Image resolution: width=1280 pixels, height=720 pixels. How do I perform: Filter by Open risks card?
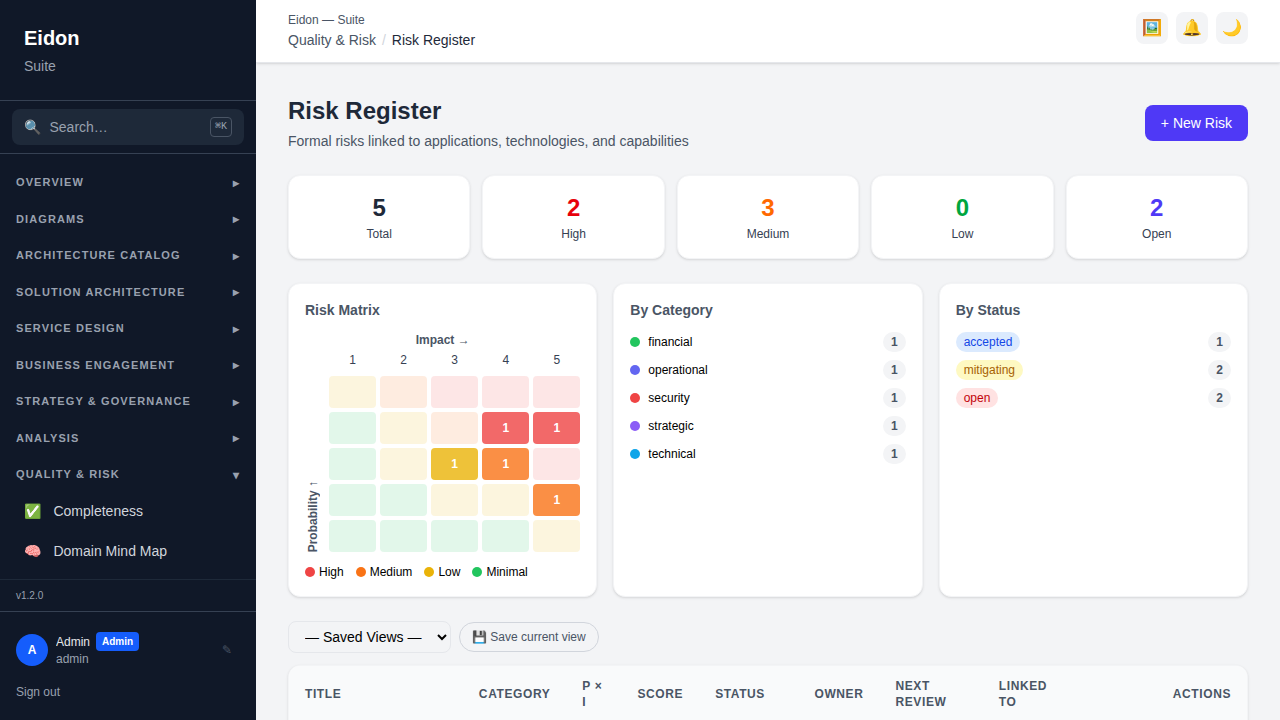[1157, 217]
